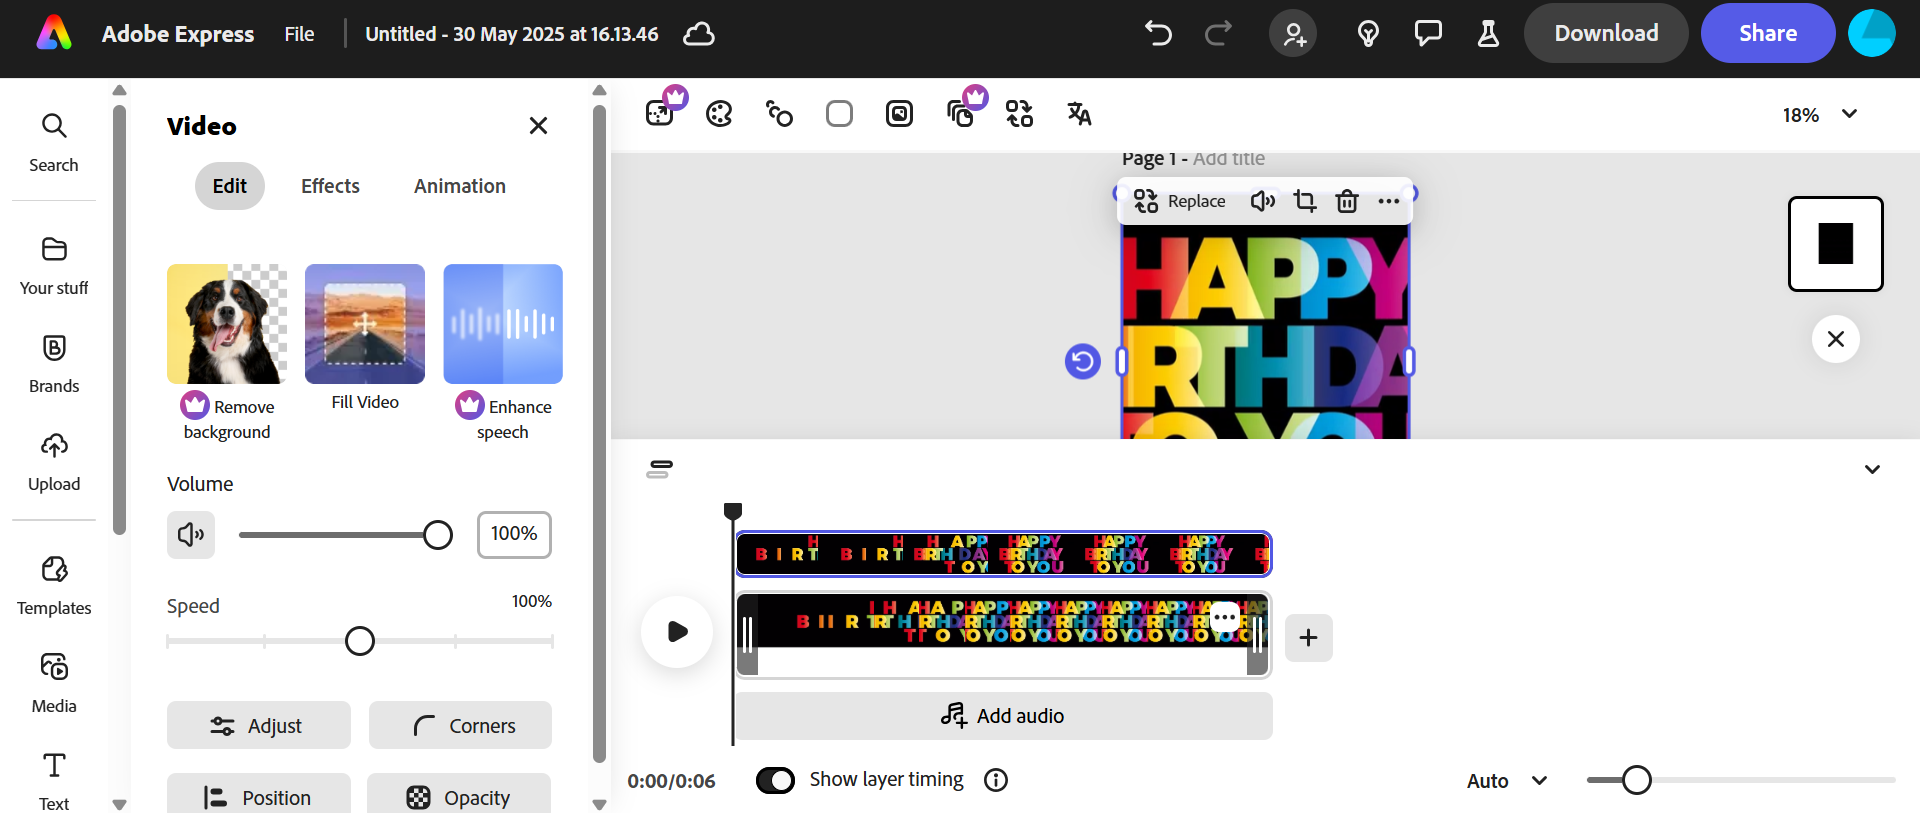This screenshot has height=813, width=1920.
Task: Click the volume percentage input field
Action: pos(514,534)
